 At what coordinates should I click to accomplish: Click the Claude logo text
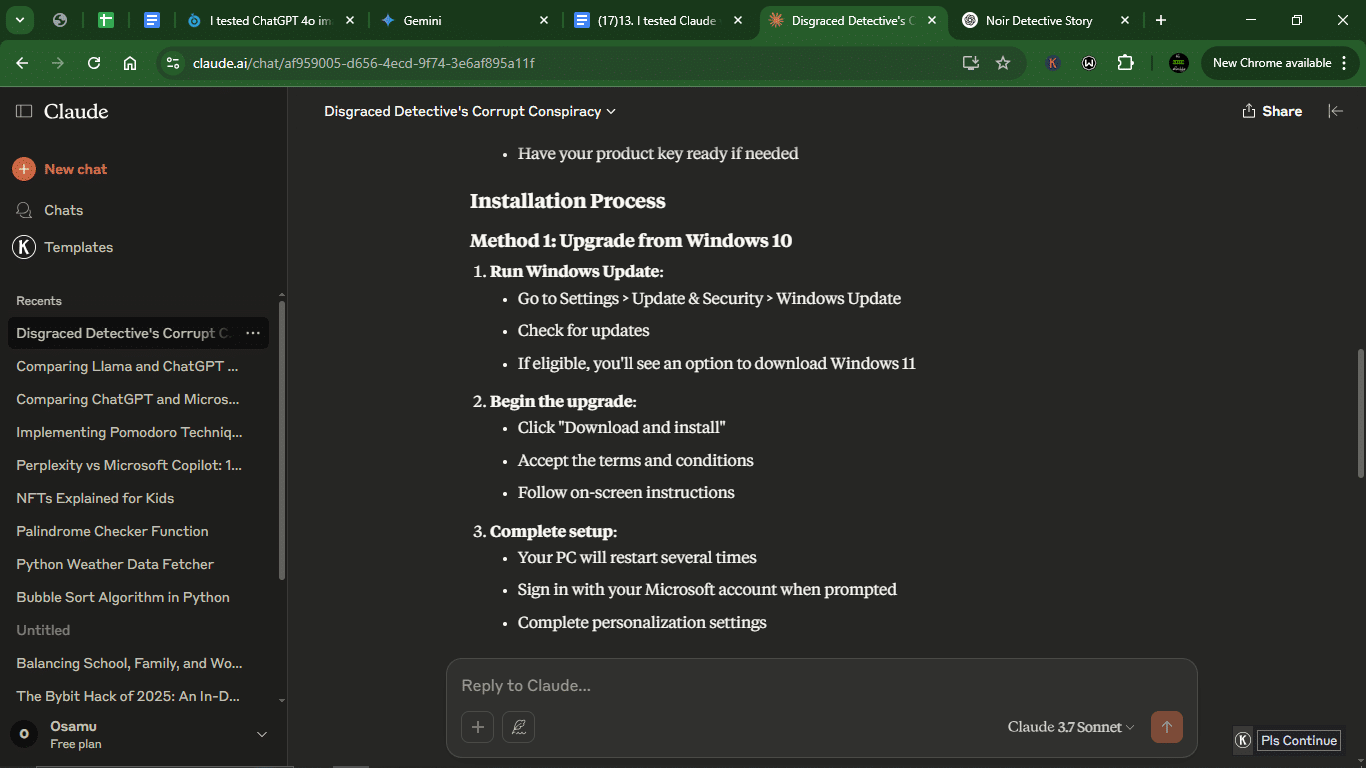click(x=76, y=111)
